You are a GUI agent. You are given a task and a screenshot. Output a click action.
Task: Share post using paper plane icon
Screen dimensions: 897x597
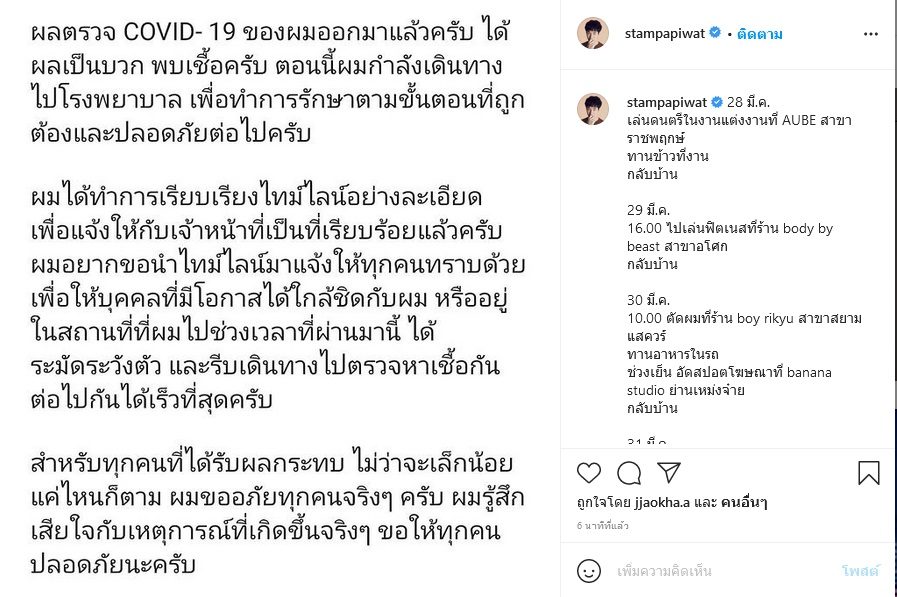pyautogui.click(x=669, y=472)
